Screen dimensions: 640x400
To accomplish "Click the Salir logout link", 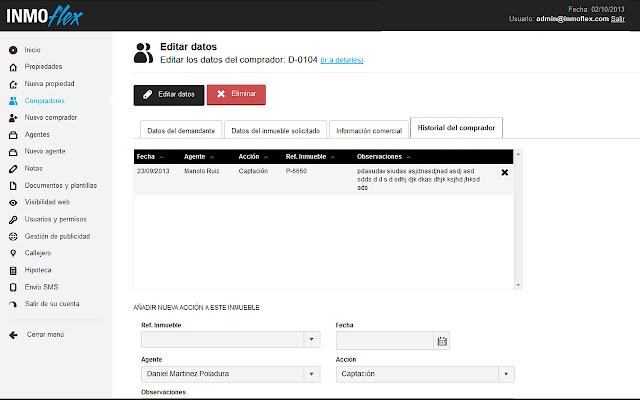I will (x=618, y=18).
